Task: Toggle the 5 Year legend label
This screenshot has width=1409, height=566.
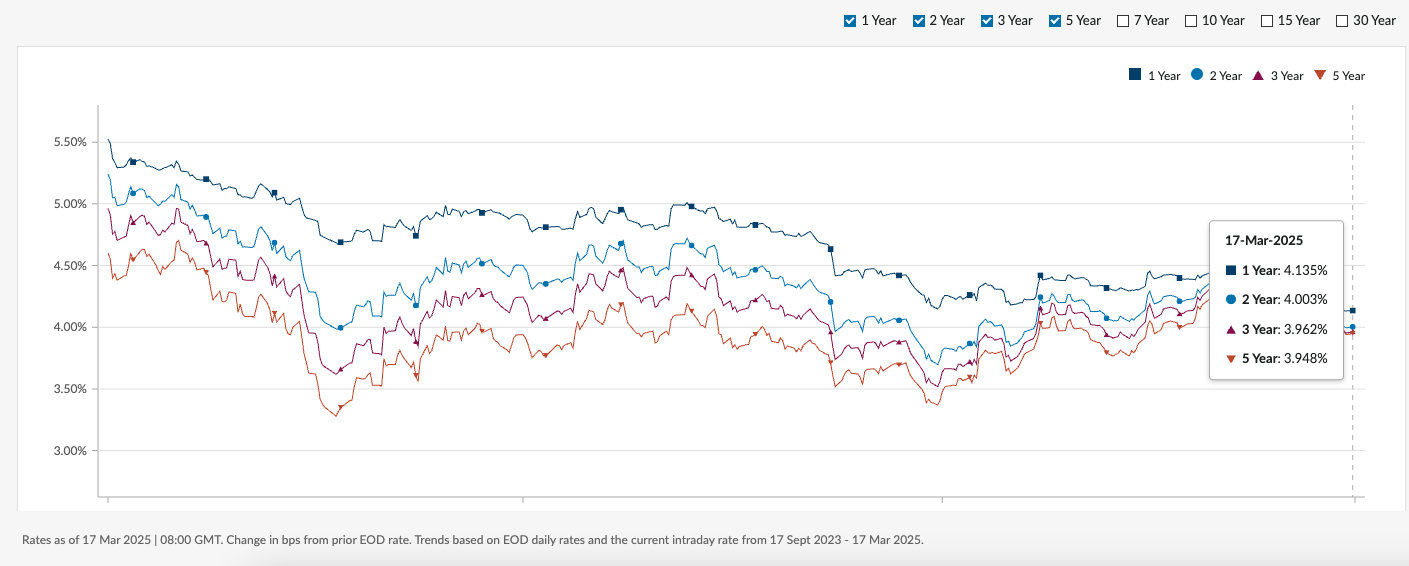Action: [x=1348, y=76]
